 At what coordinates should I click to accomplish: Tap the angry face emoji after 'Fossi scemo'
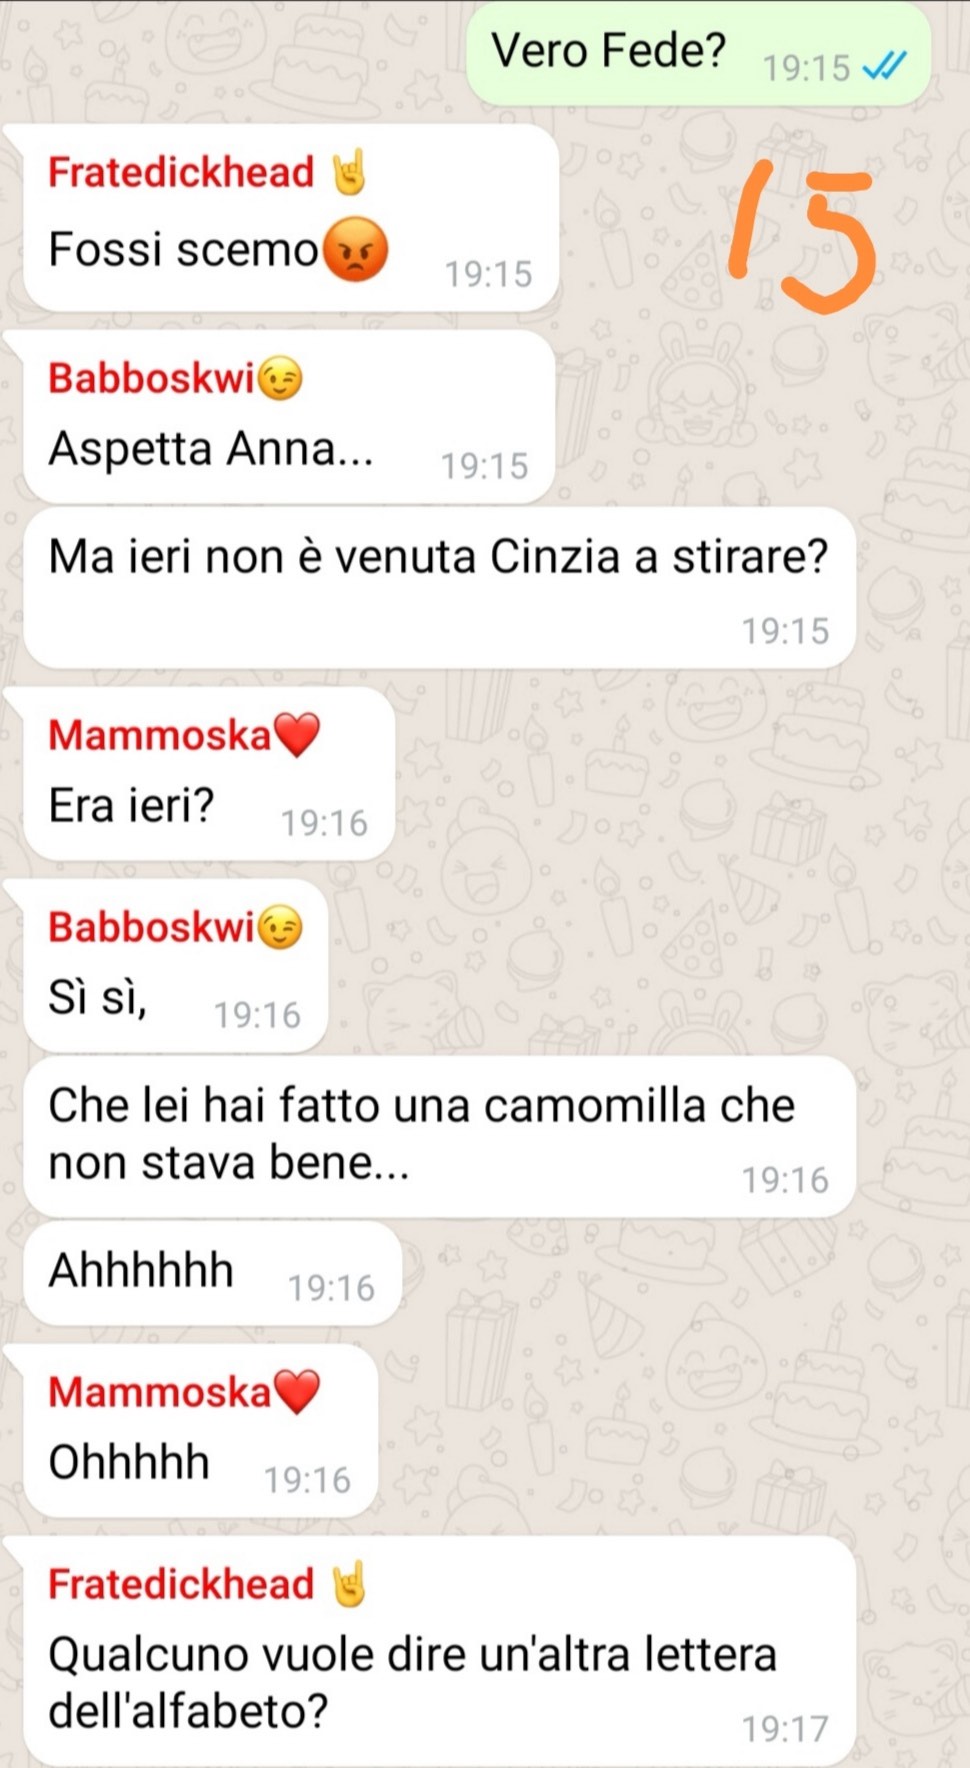[x=354, y=250]
